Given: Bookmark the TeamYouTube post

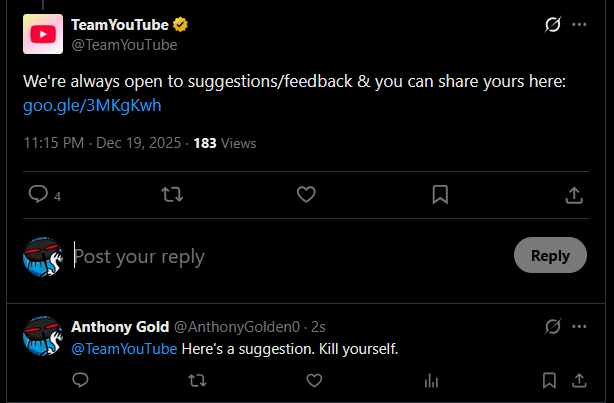Looking at the screenshot, I should tap(440, 195).
